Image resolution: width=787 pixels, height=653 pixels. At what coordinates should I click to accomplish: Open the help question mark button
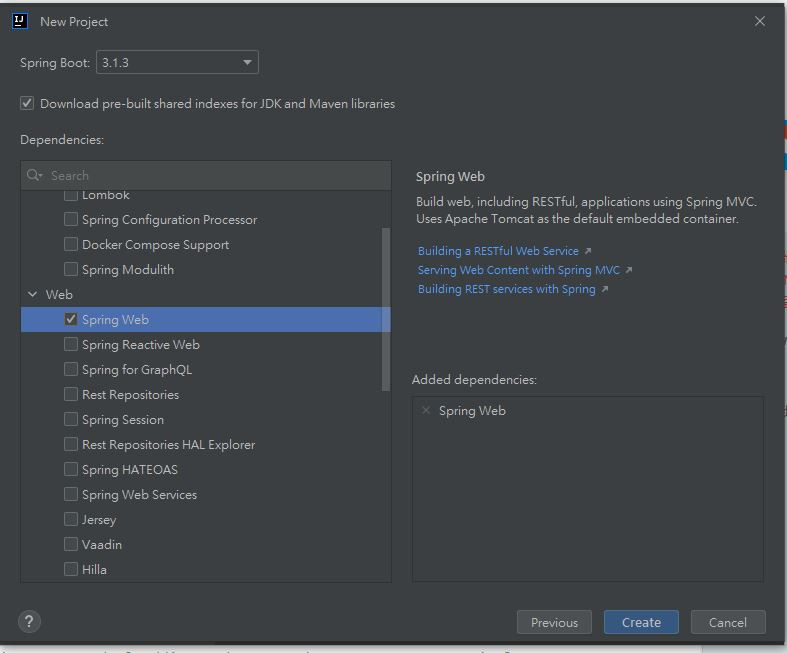(29, 621)
